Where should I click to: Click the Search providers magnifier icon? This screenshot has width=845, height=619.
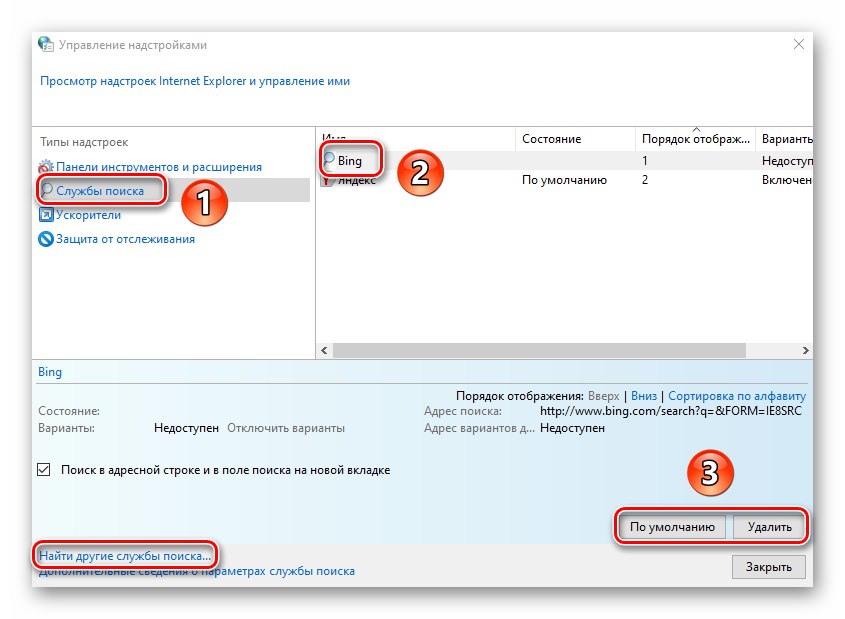pos(47,190)
